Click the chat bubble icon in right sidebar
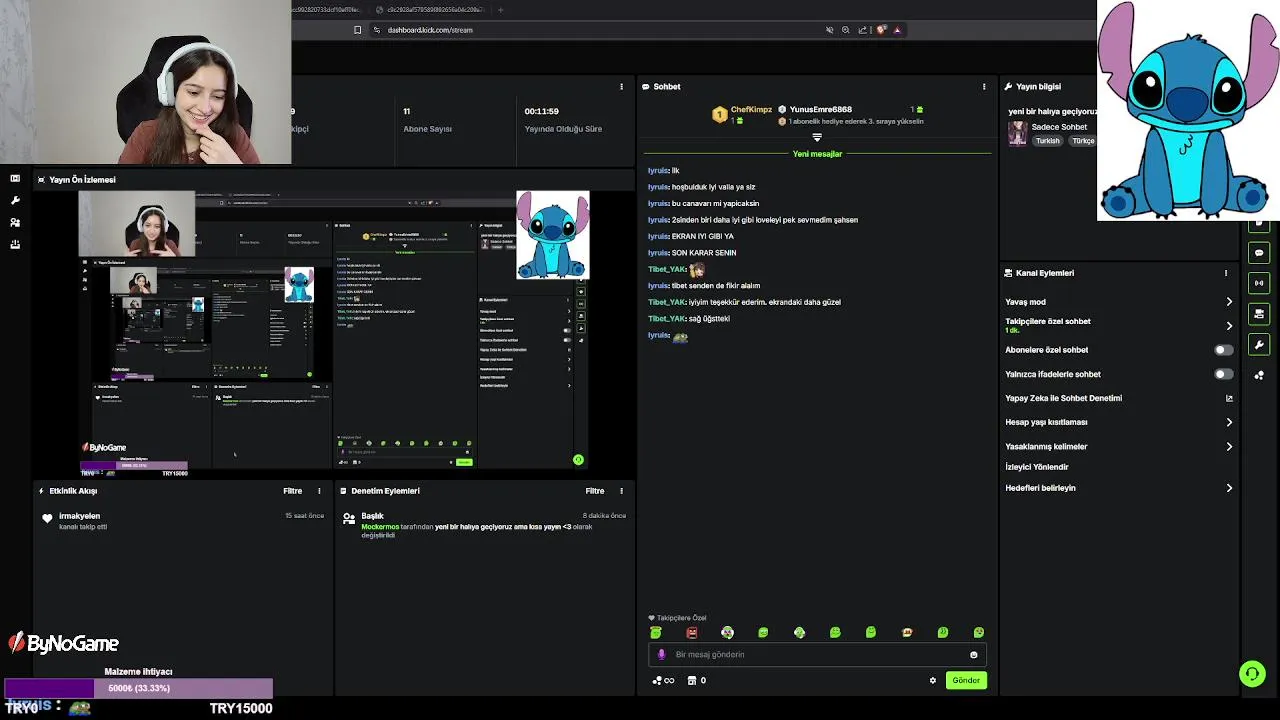The image size is (1280, 720). (1259, 253)
